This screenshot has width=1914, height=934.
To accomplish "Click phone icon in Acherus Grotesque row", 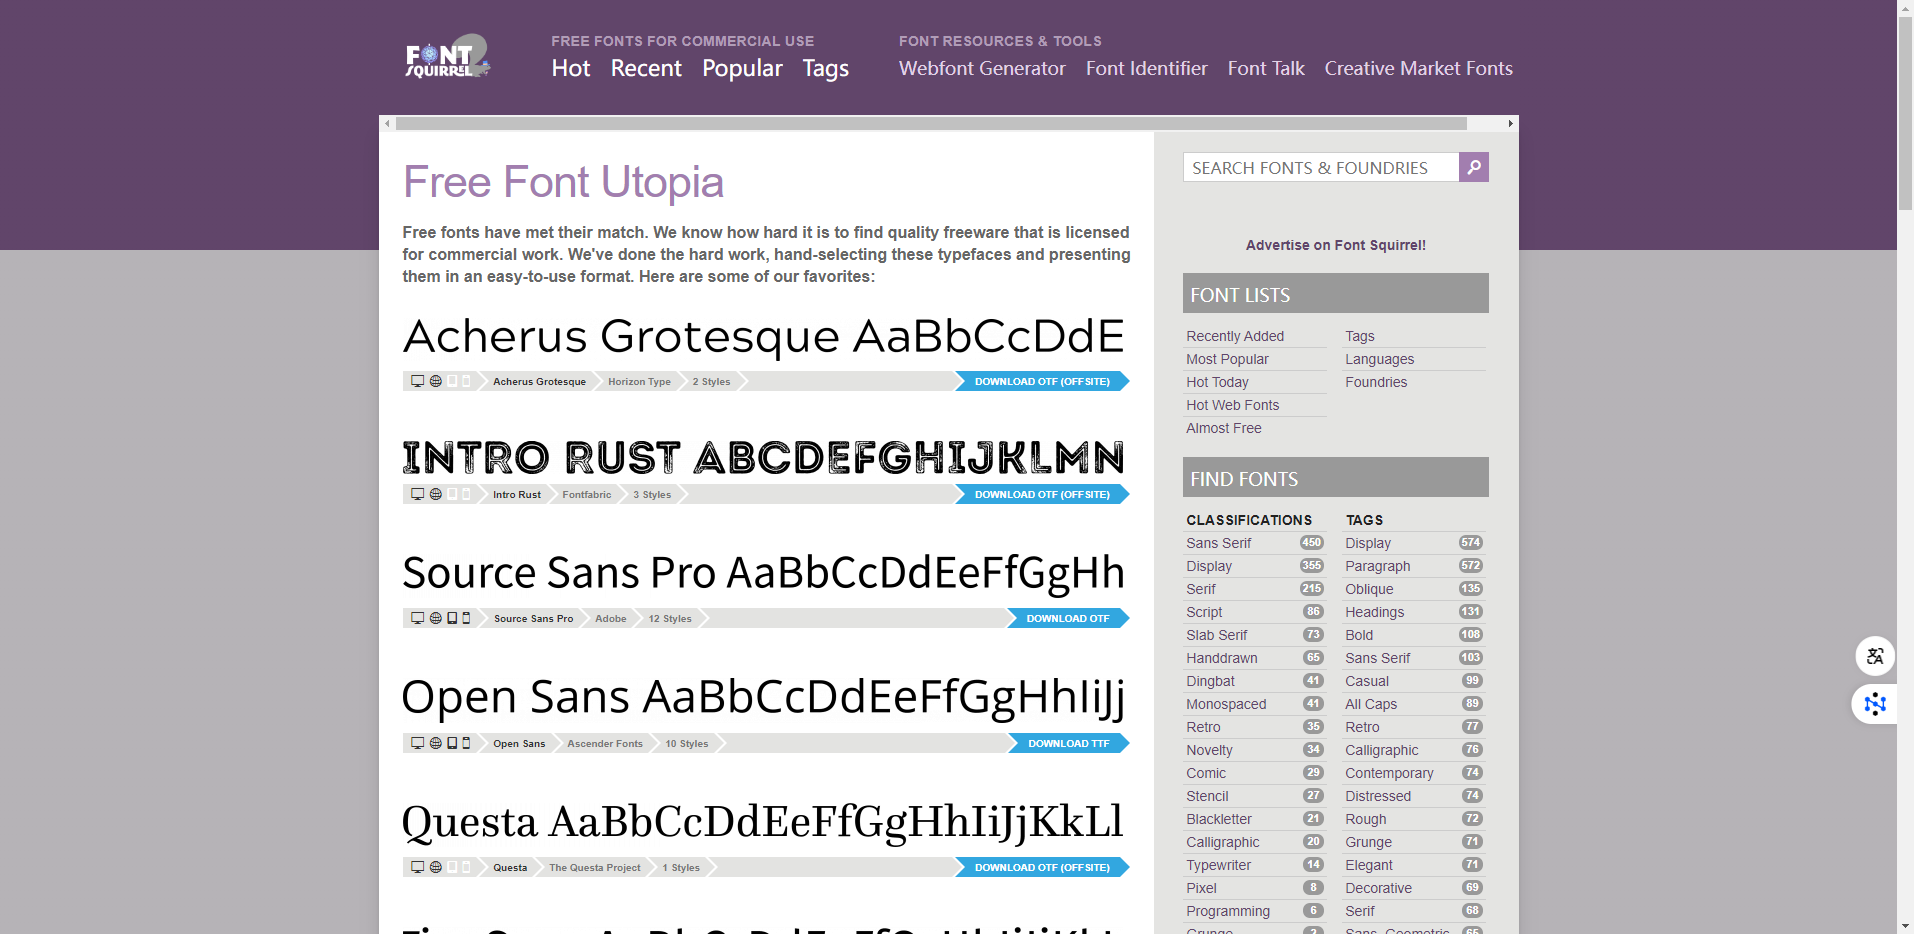I will click(x=466, y=381).
